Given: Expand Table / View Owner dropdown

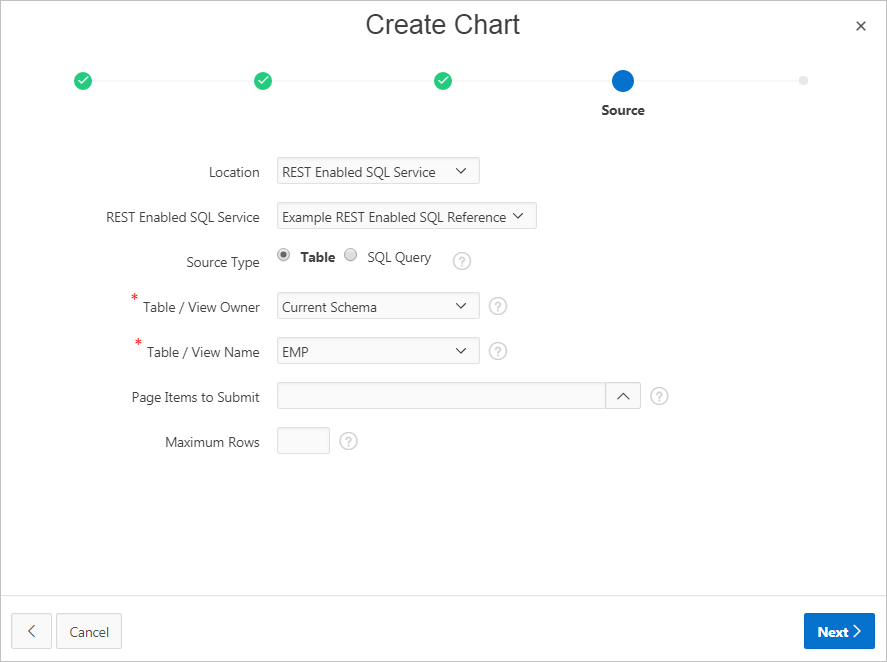Looking at the screenshot, I should [x=378, y=306].
